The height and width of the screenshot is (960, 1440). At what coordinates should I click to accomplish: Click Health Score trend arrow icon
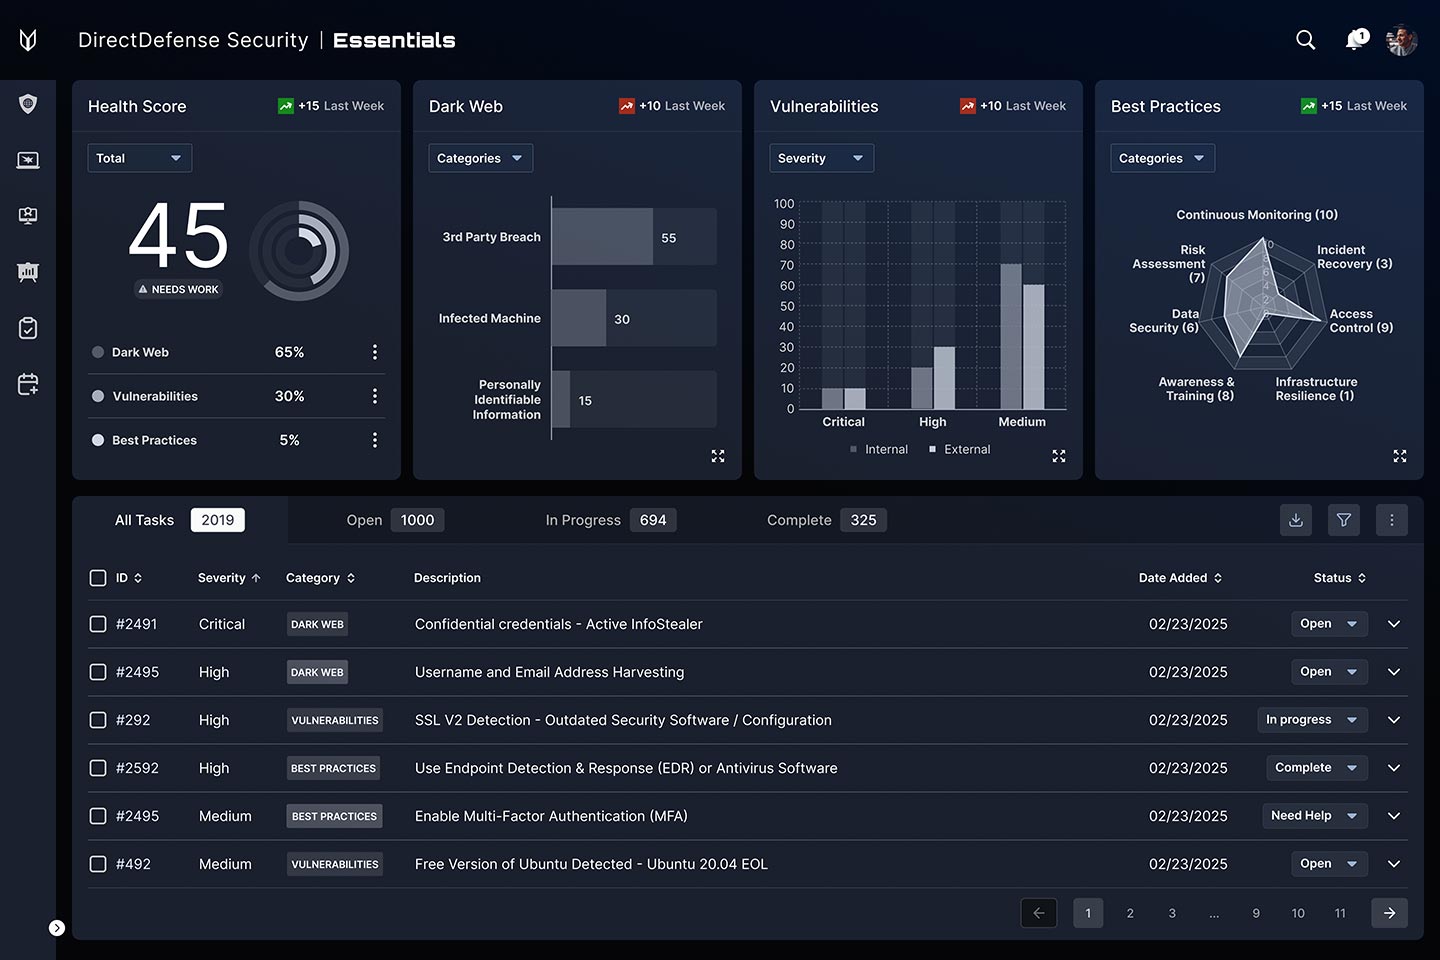(x=286, y=106)
